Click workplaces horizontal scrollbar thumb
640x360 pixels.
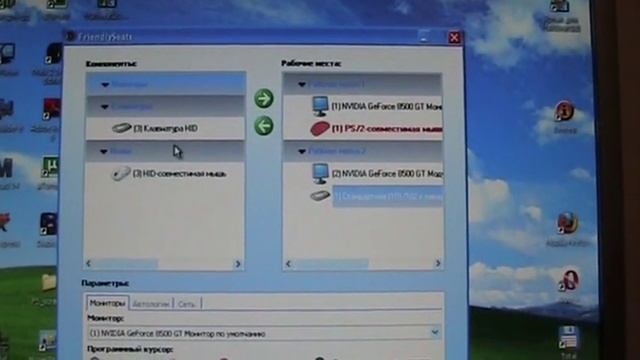(x=331, y=264)
